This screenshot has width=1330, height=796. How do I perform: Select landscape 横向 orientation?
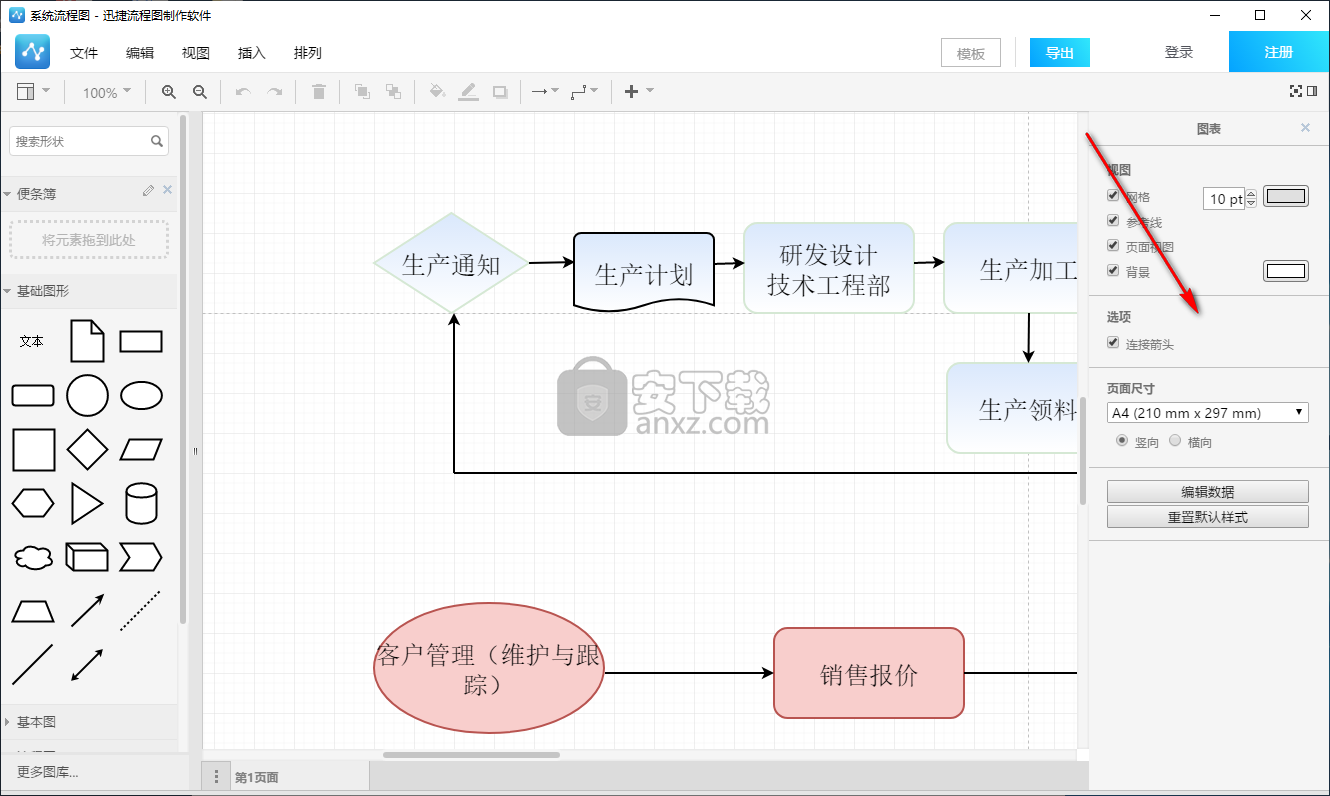click(x=1175, y=440)
